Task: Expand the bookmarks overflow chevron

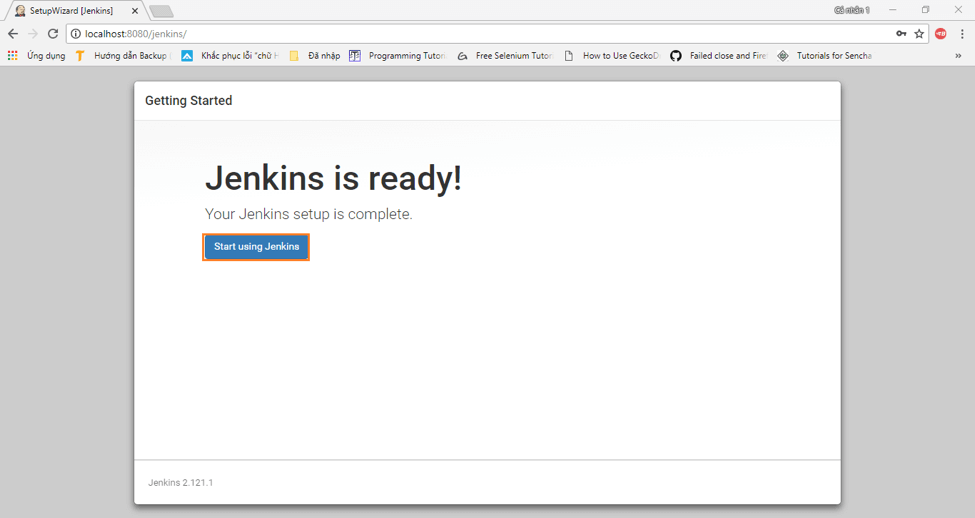Action: pos(958,55)
